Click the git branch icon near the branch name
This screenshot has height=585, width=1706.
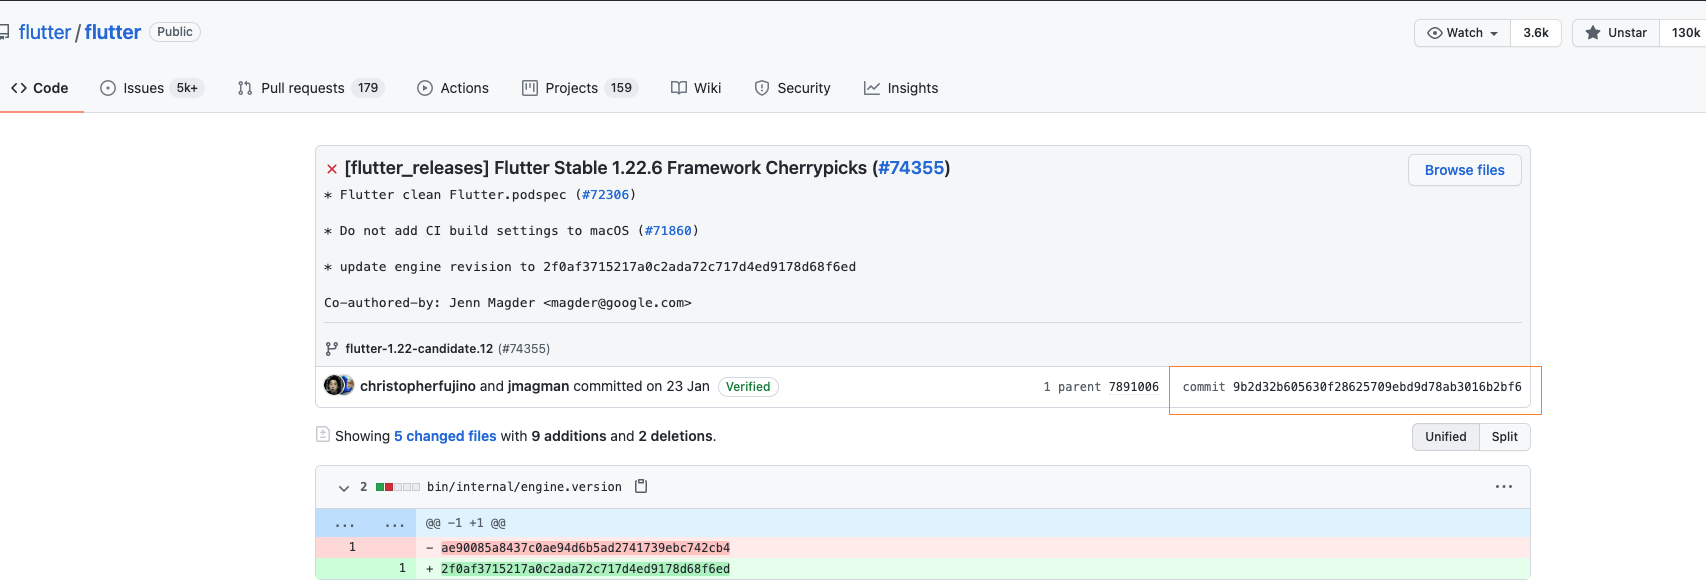tap(332, 349)
